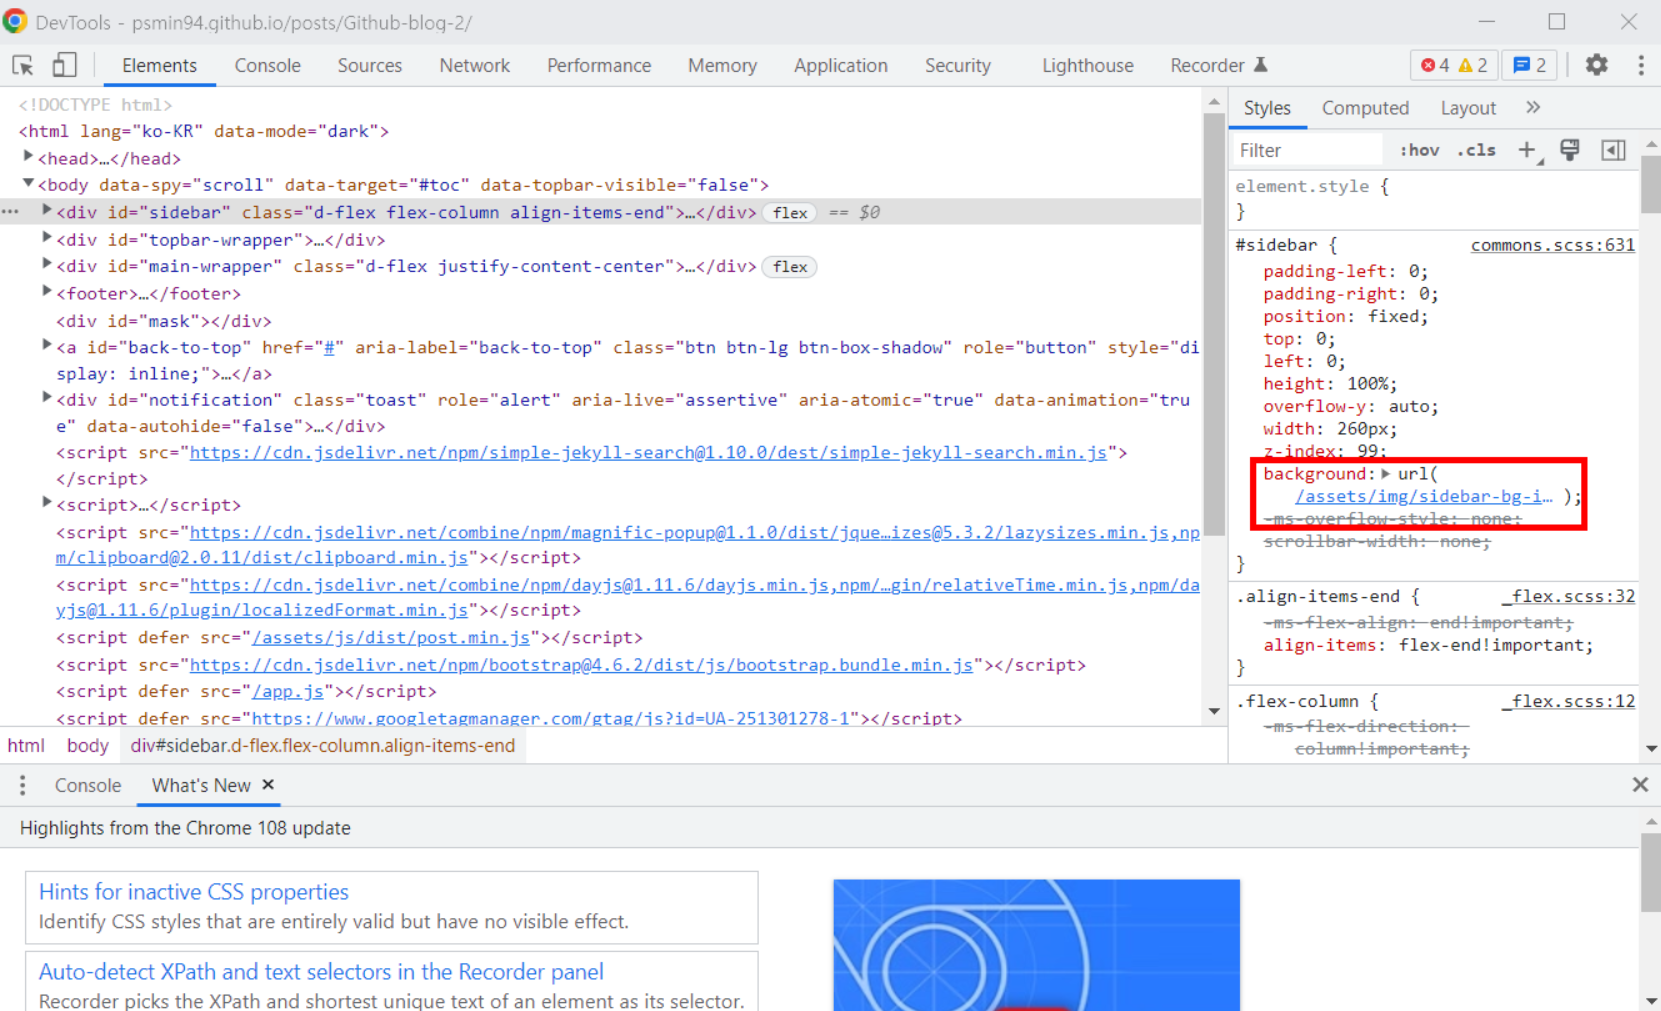The image size is (1661, 1011).
Task: Click the Recorder experiment flask icon
Action: [x=1261, y=65]
